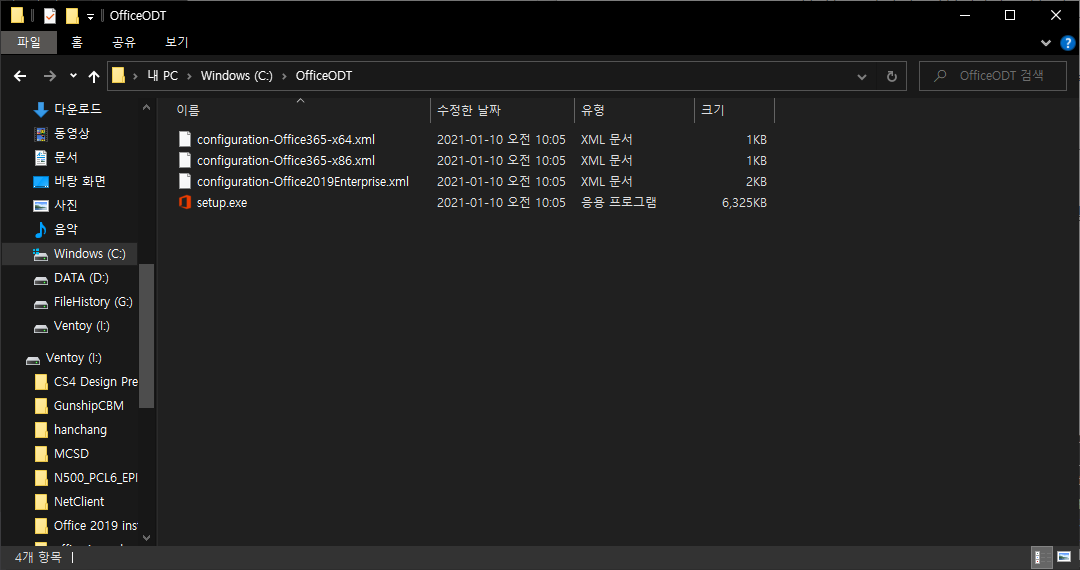This screenshot has height=570, width=1080.
Task: Open recent locations dropdown arrow
Action: (73, 76)
